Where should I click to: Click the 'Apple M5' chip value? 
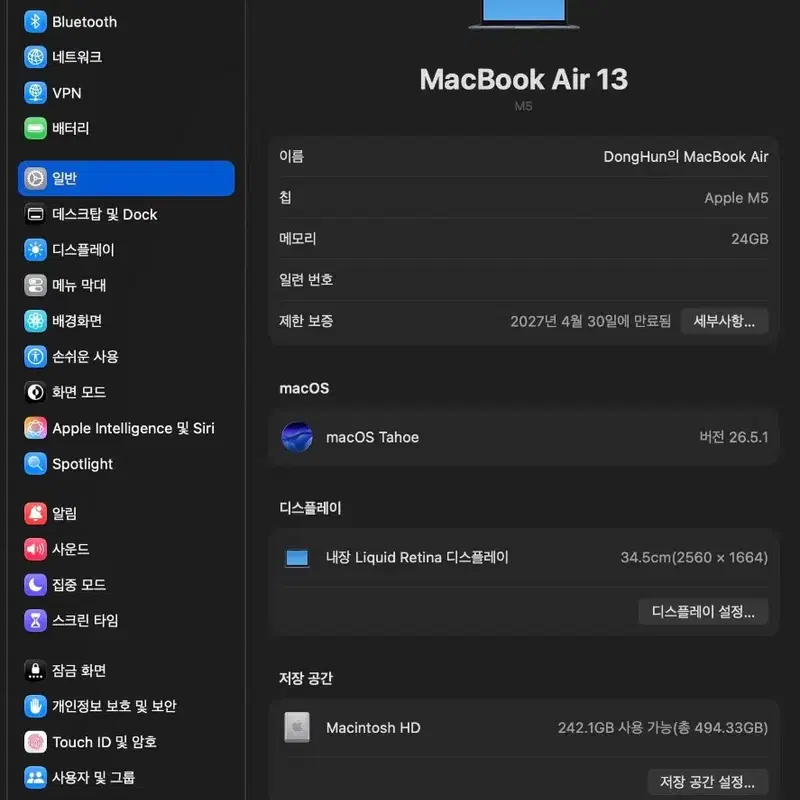tap(736, 198)
